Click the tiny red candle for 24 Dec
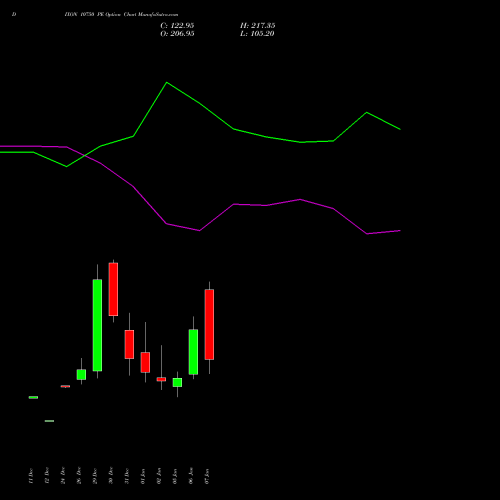The height and width of the screenshot is (500, 500). coord(65,386)
